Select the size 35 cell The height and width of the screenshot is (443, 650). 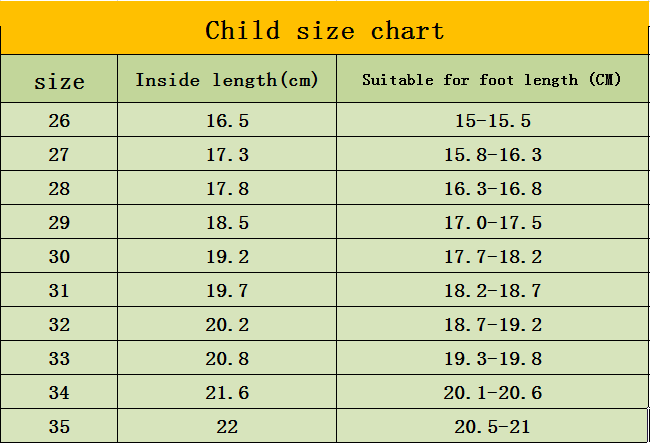tap(59, 427)
